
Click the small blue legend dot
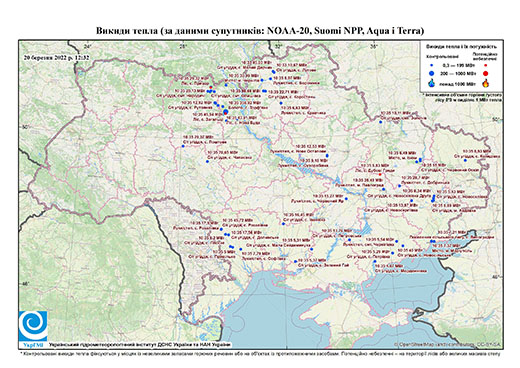pyautogui.click(x=432, y=65)
